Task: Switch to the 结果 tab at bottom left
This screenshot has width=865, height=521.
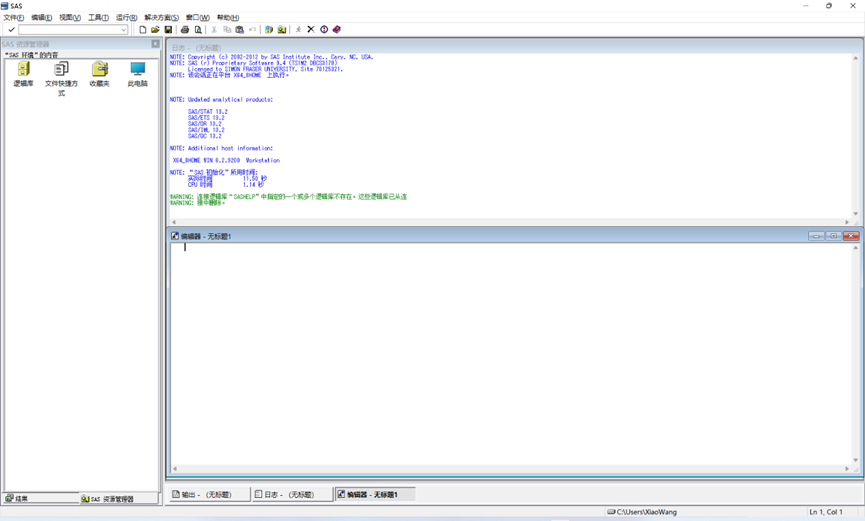Action: pos(41,498)
